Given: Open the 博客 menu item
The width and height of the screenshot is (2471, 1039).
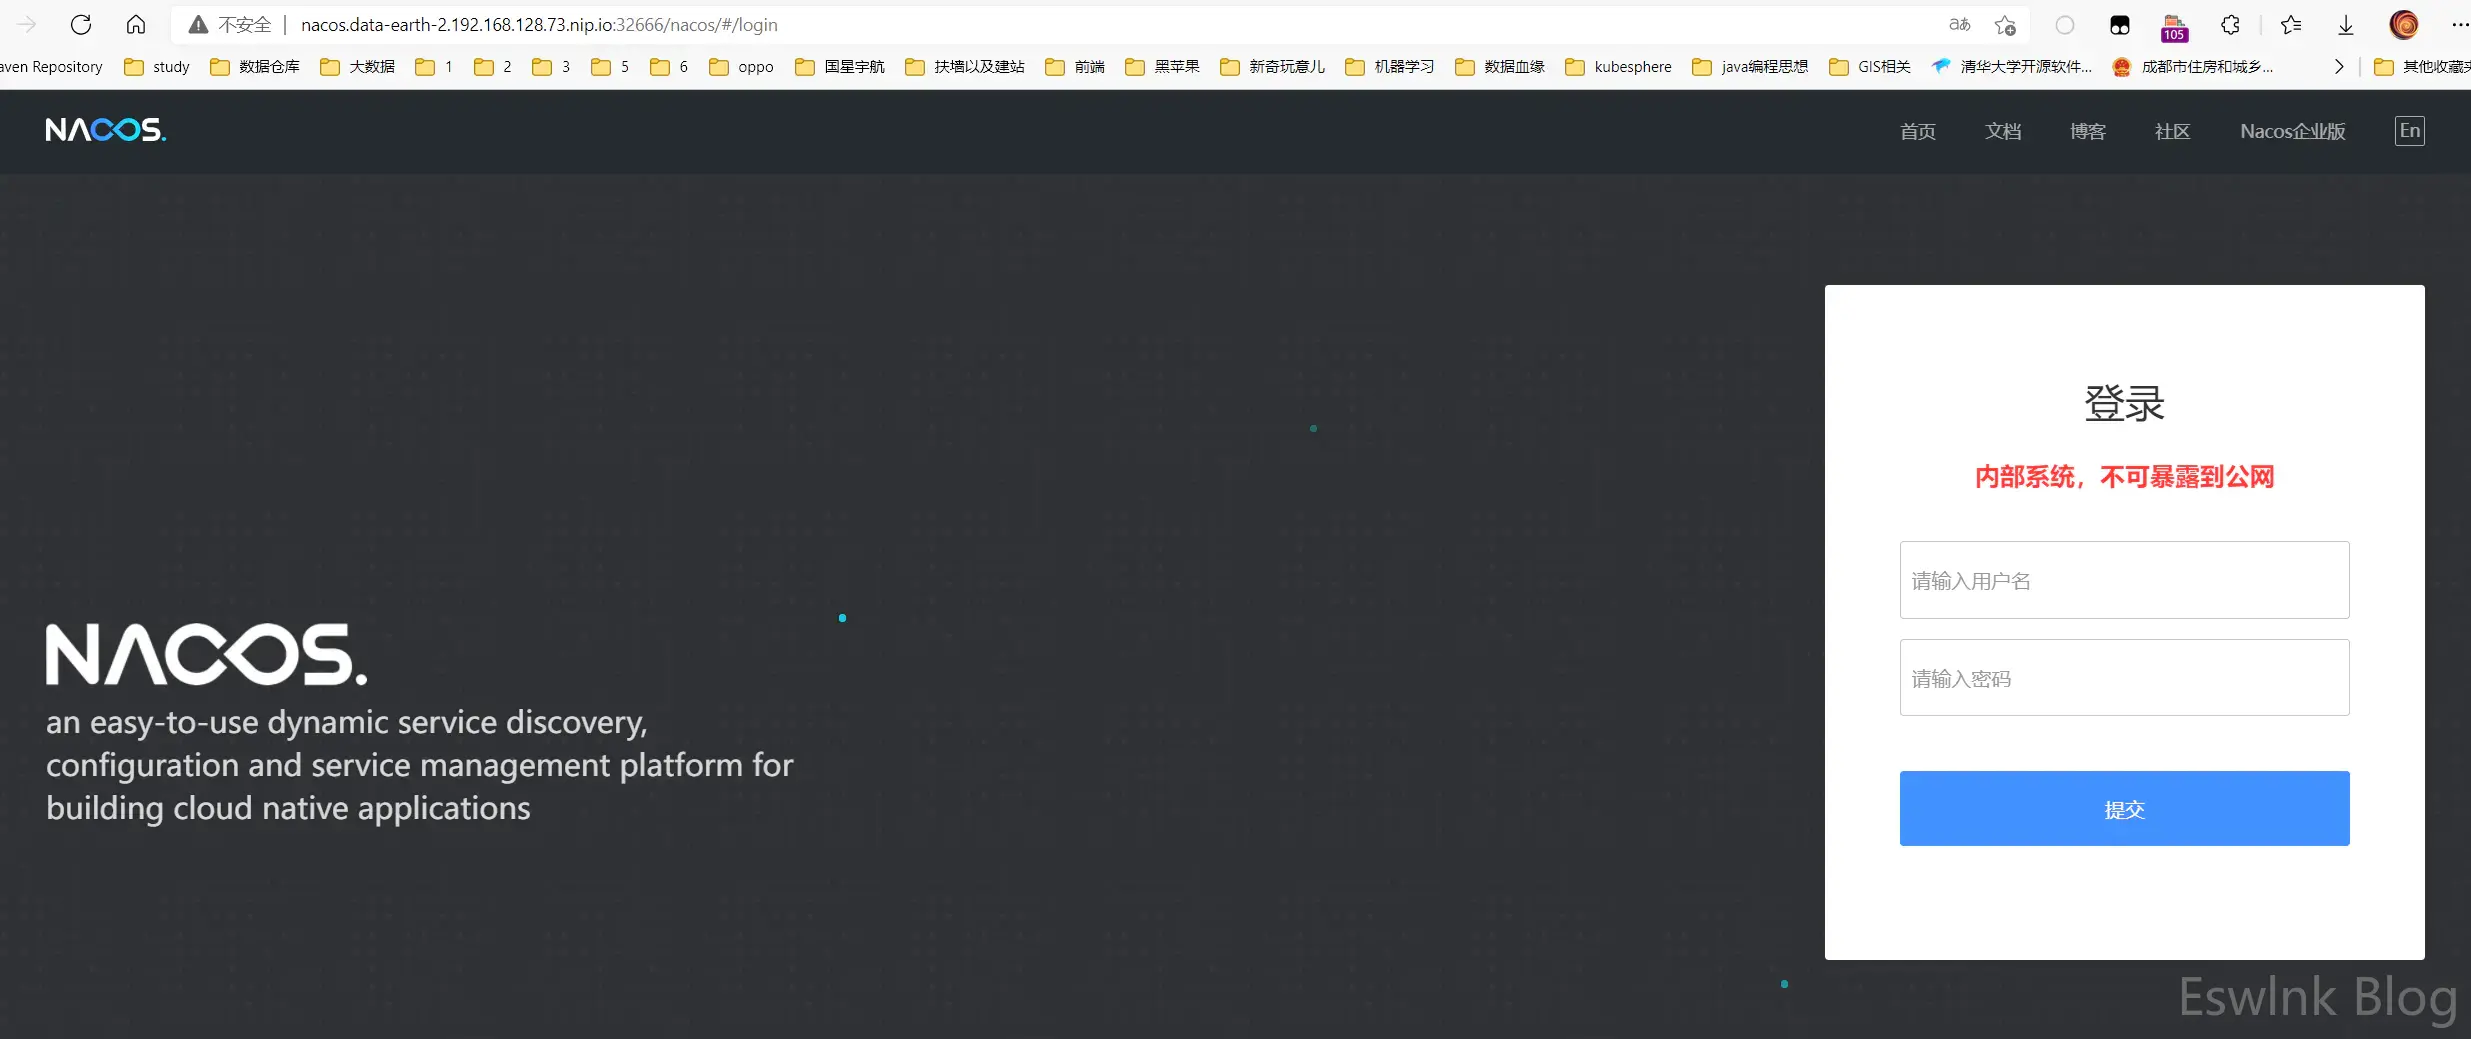Looking at the screenshot, I should pos(2088,131).
